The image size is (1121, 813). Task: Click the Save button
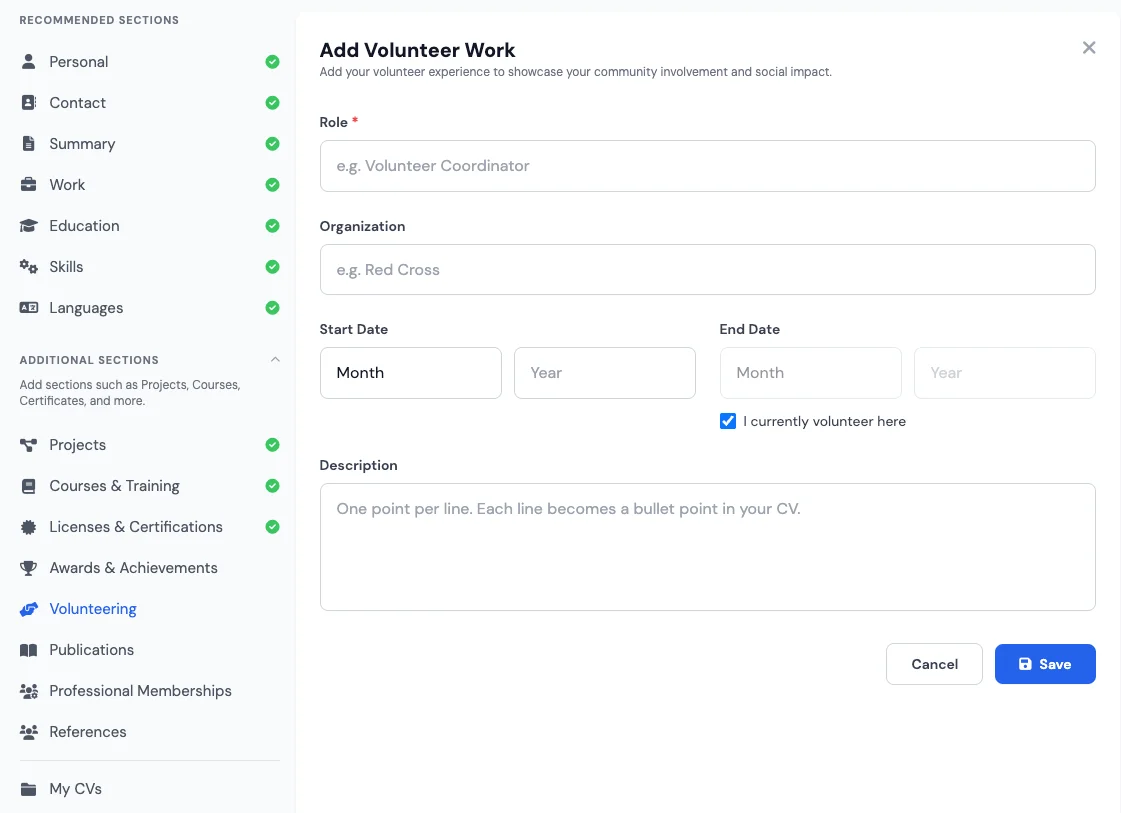(1045, 664)
